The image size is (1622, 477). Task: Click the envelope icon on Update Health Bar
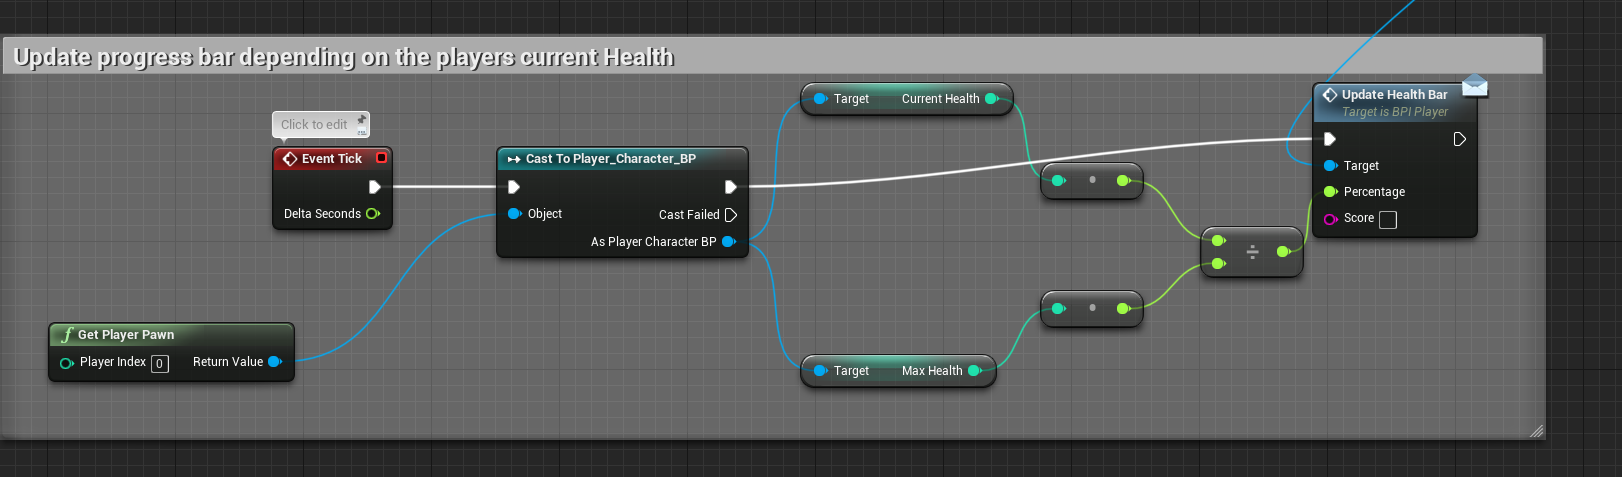point(1474,87)
